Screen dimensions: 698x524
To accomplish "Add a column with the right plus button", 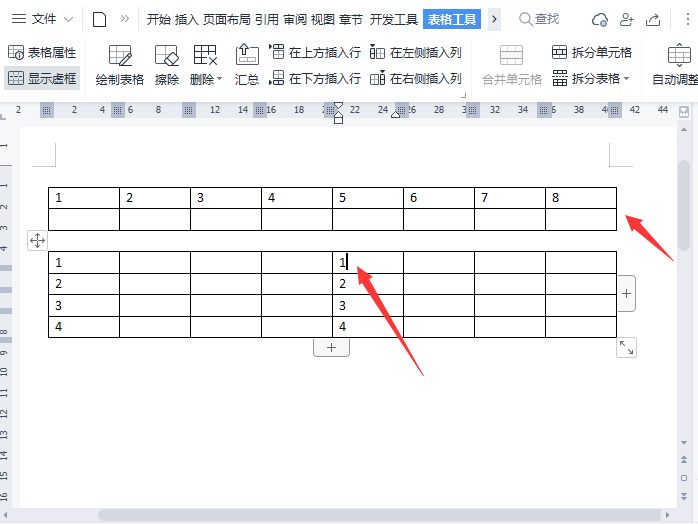I will tap(626, 293).
